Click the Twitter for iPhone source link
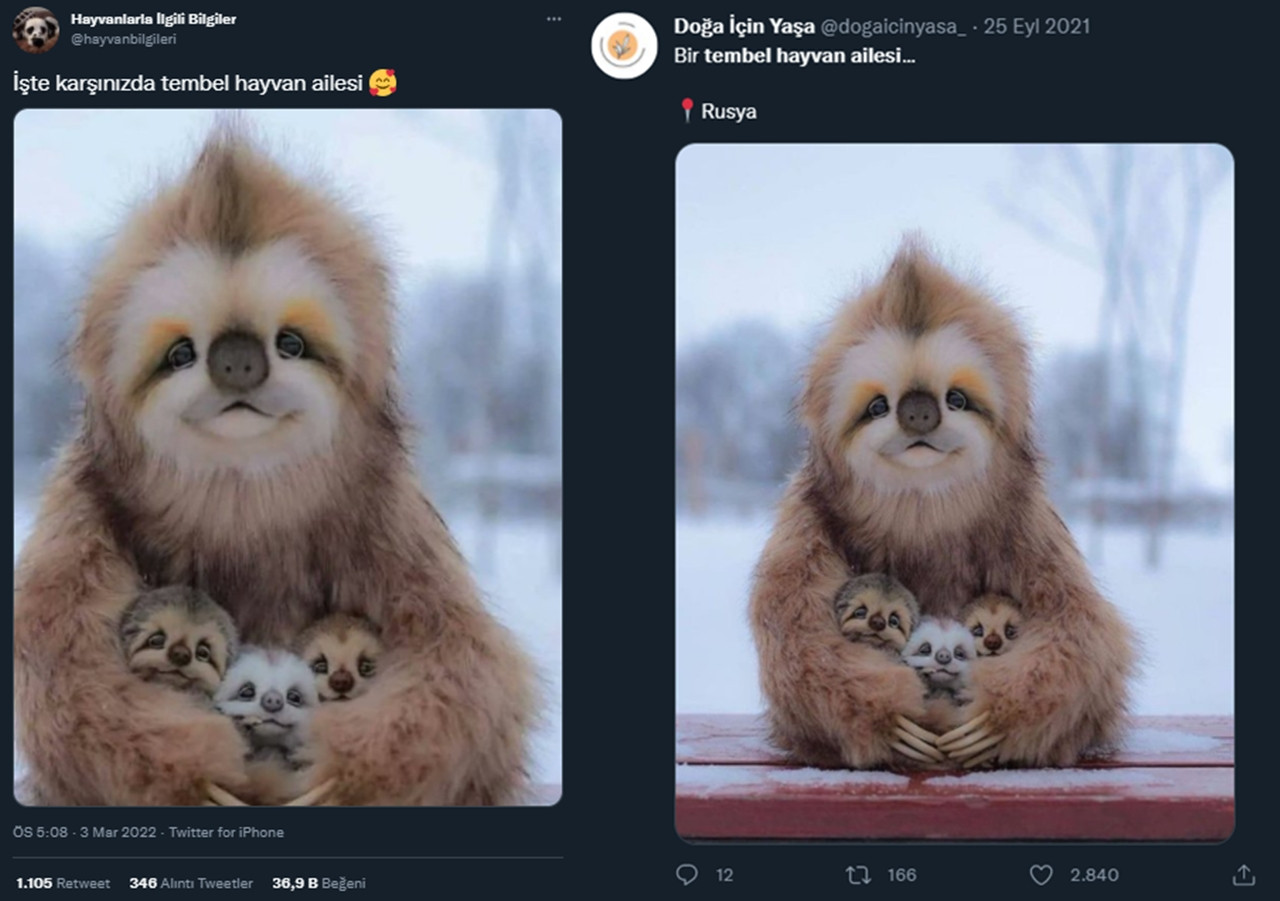Viewport: 1280px width, 901px height. click(226, 832)
